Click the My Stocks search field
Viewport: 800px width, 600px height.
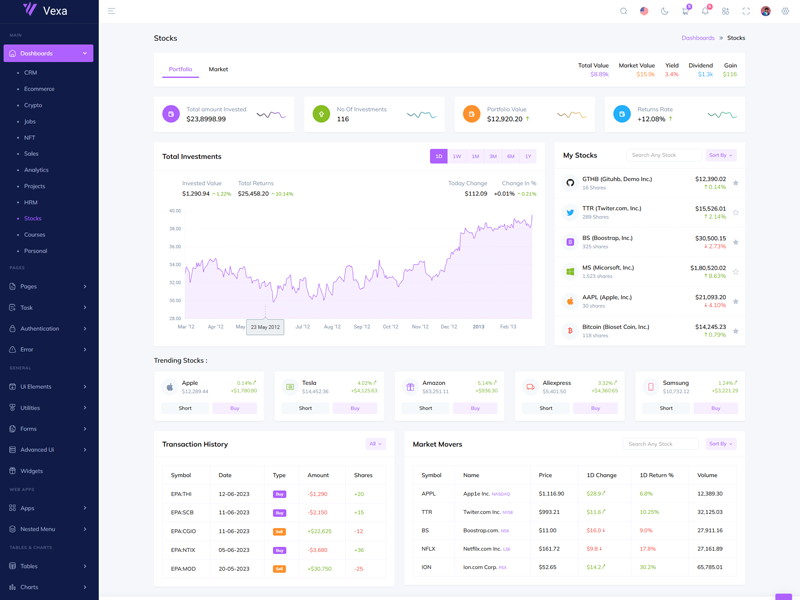663,156
